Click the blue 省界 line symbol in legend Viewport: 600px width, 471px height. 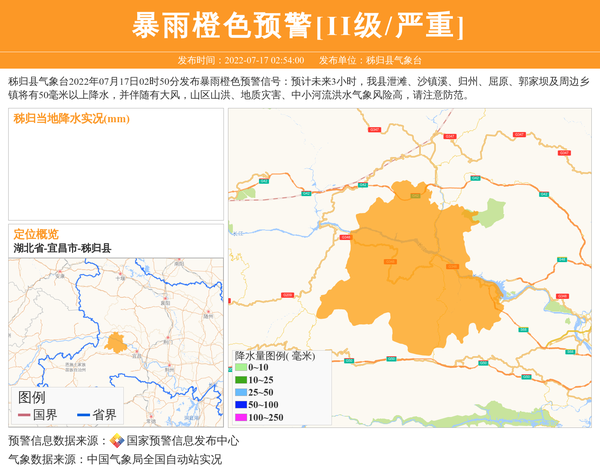click(83, 415)
